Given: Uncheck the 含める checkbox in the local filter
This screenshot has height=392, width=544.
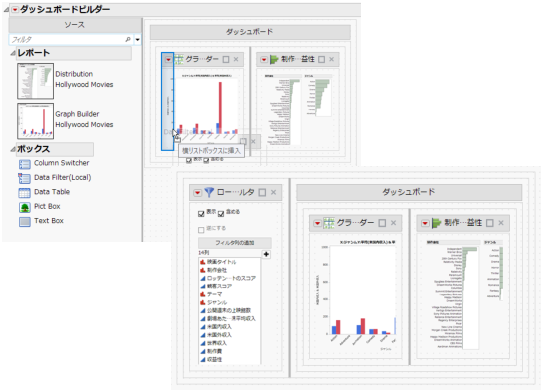Looking at the screenshot, I should tap(221, 214).
